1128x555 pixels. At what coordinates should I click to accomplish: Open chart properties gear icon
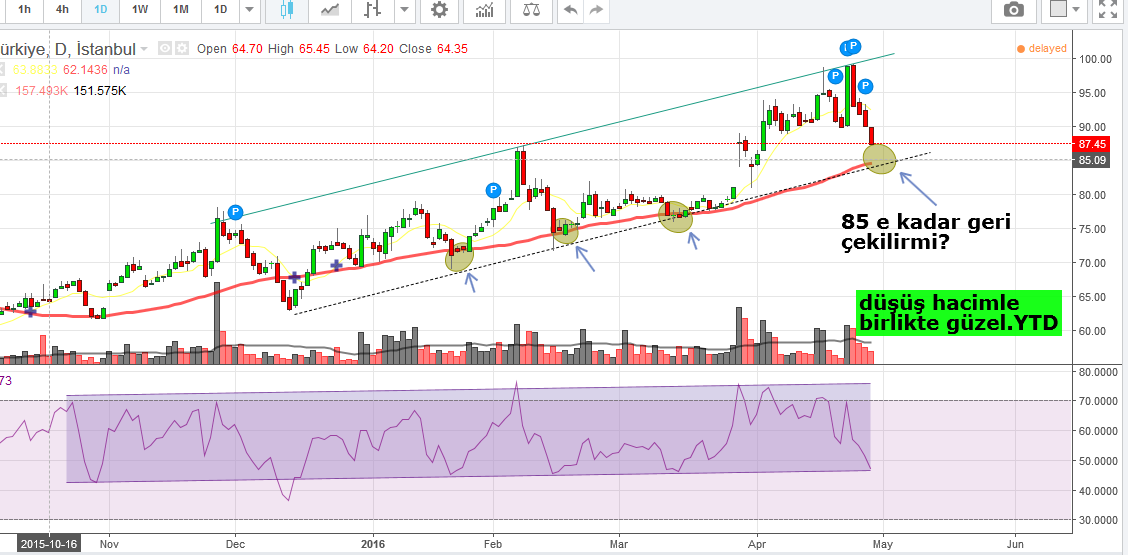point(438,10)
